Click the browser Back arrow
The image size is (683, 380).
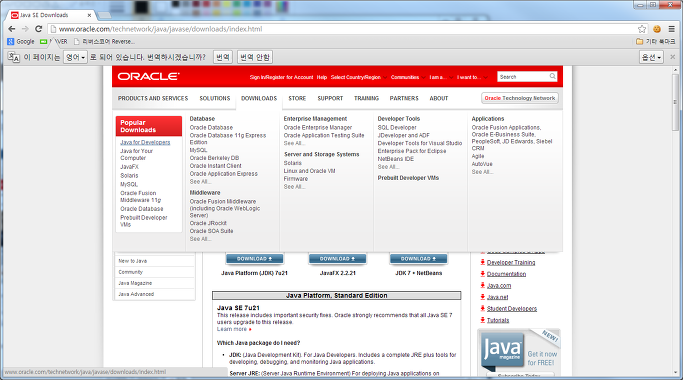12,29
